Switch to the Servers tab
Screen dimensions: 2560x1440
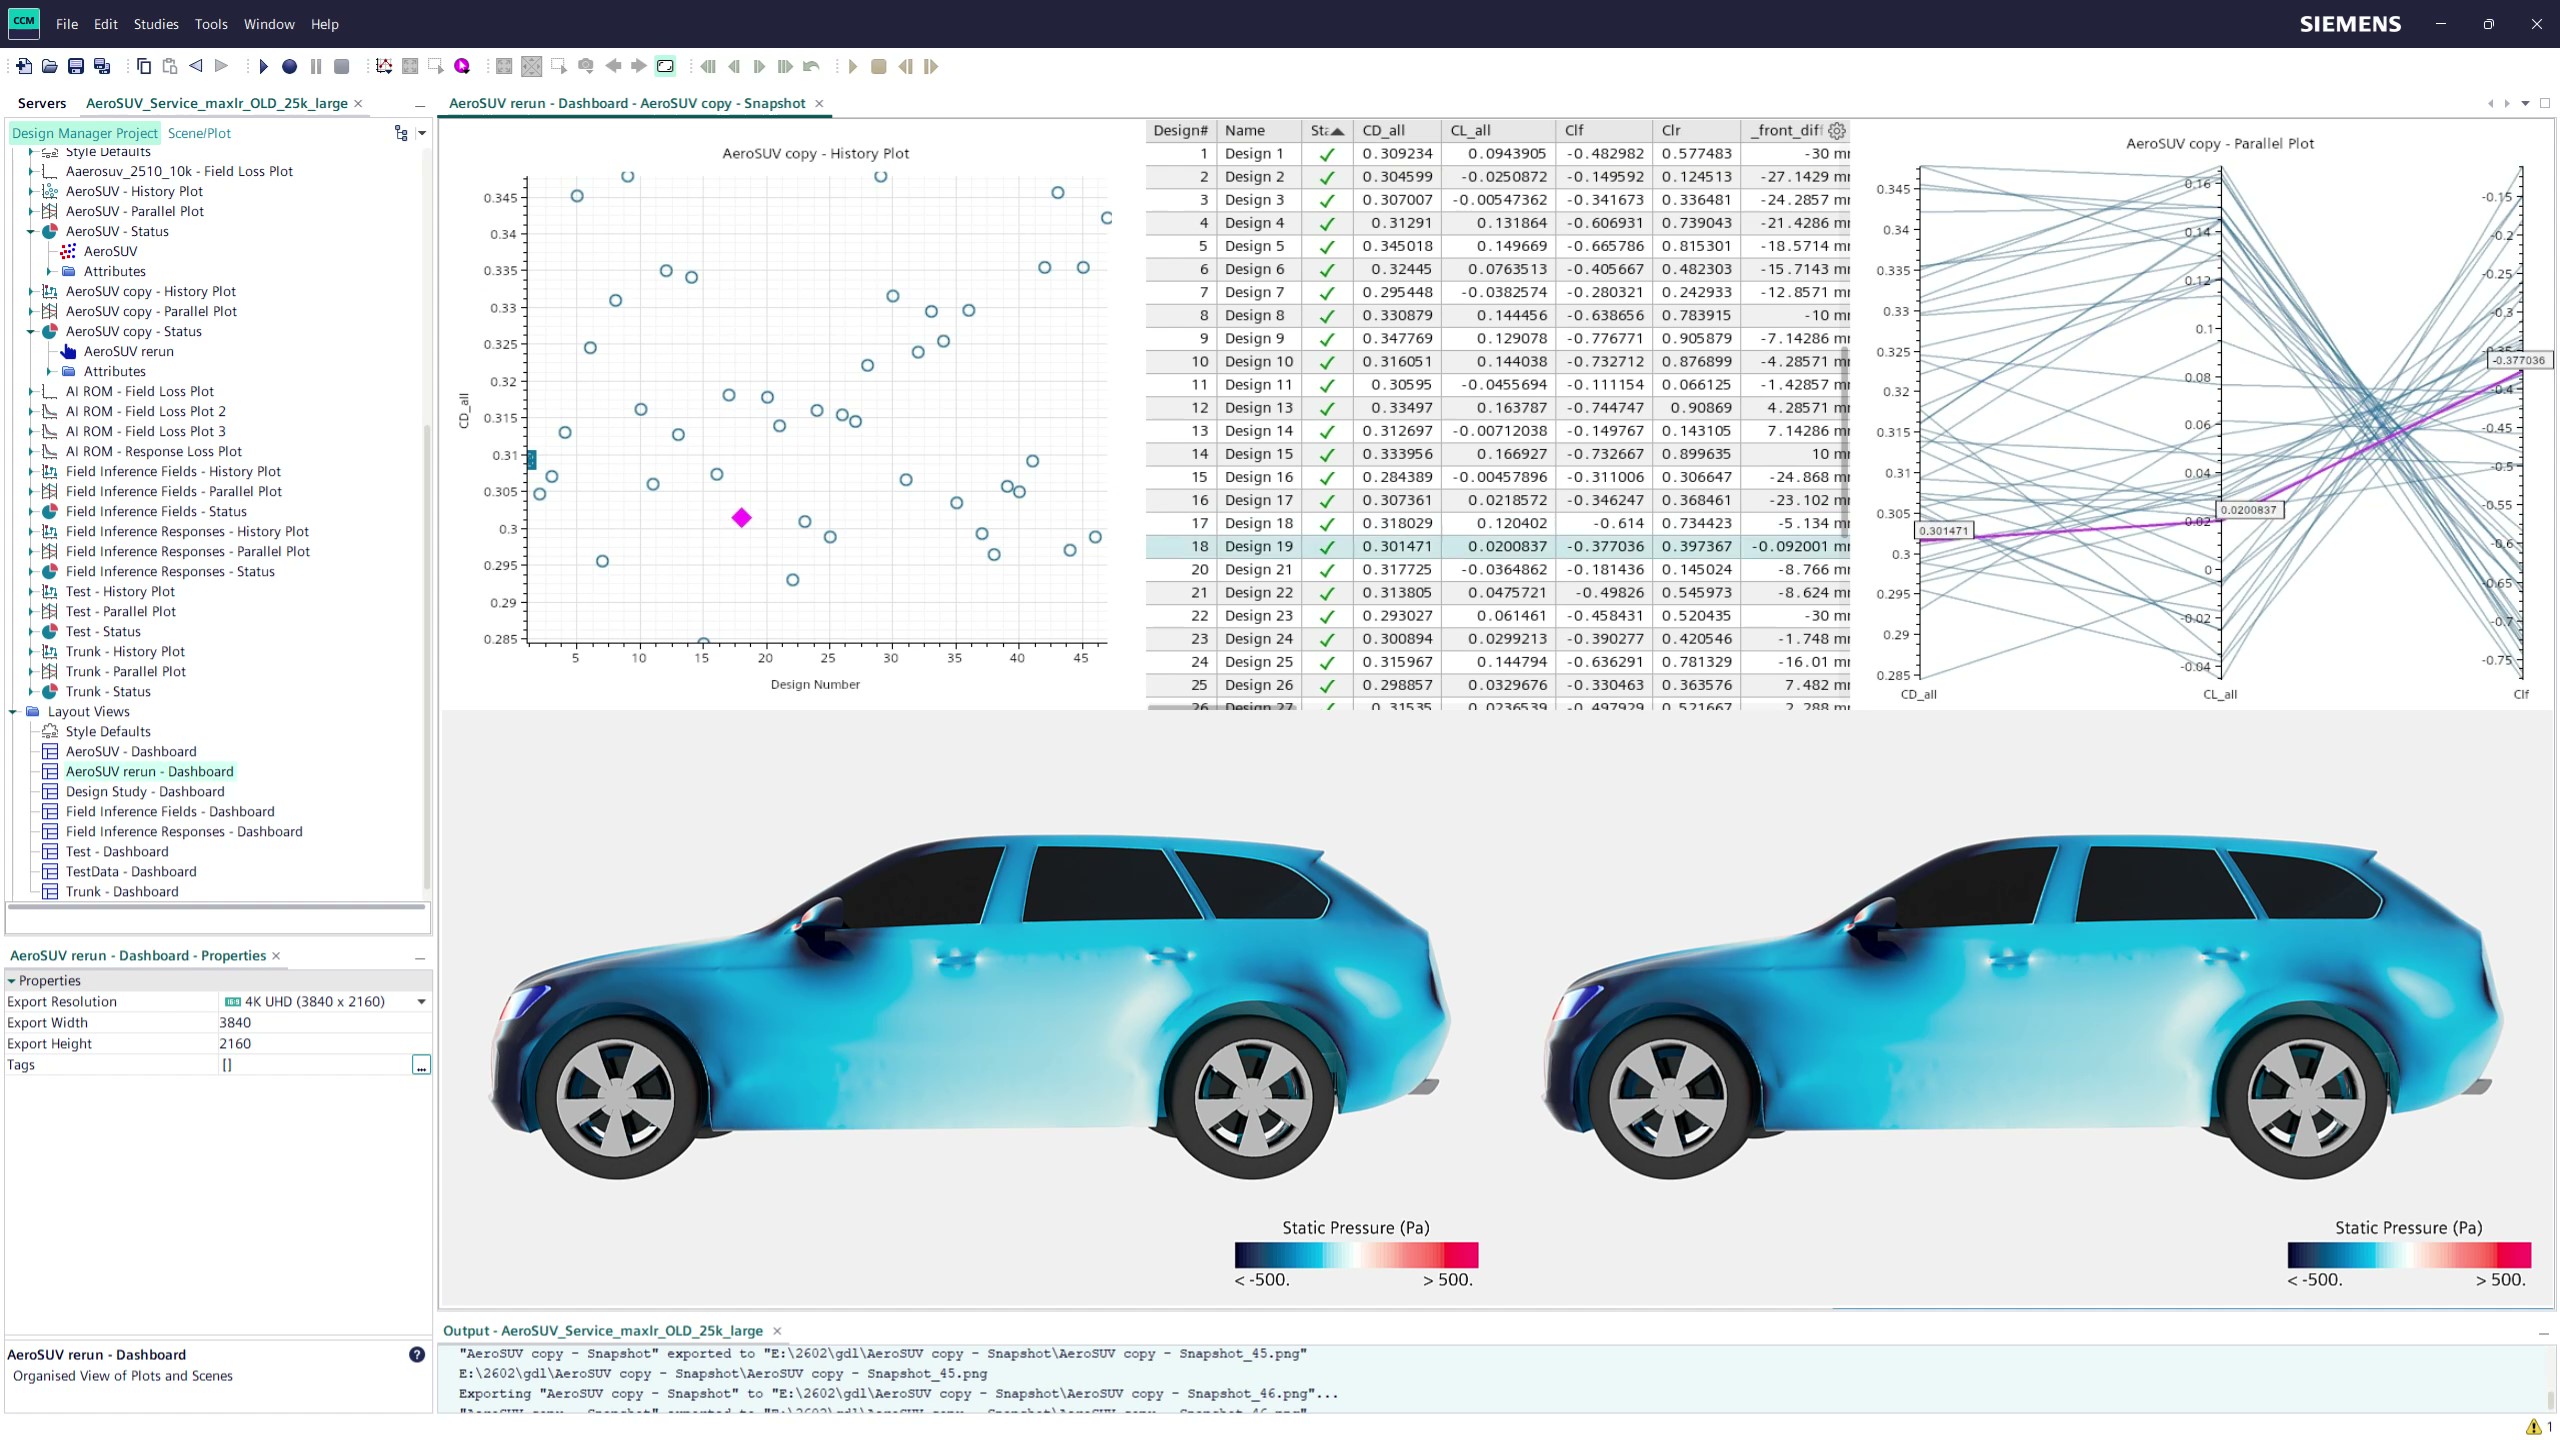(x=42, y=103)
